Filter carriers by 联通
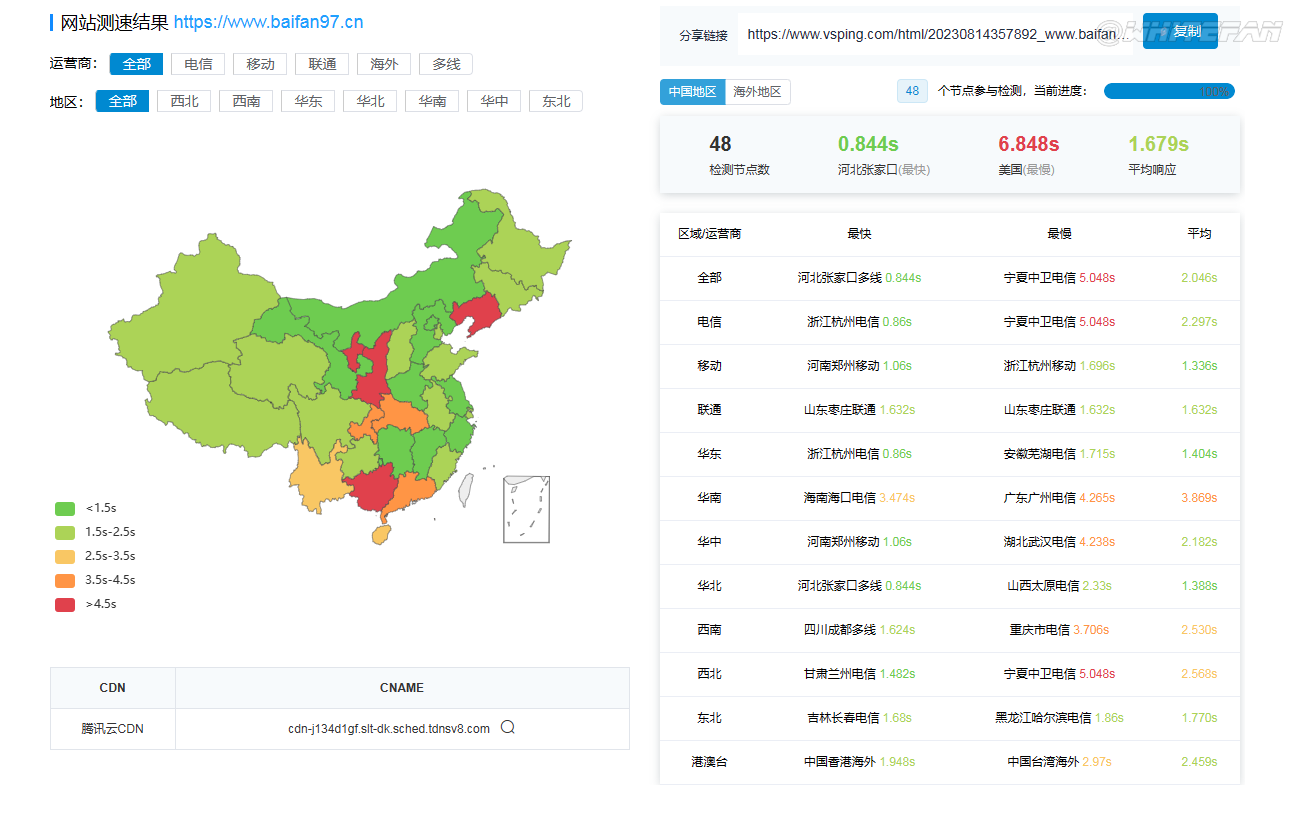Viewport: 1295px width, 827px height. tap(322, 64)
